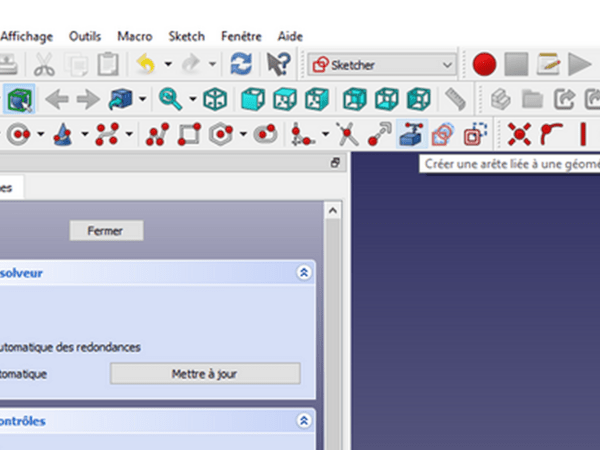Click the Fermer button

106,231
